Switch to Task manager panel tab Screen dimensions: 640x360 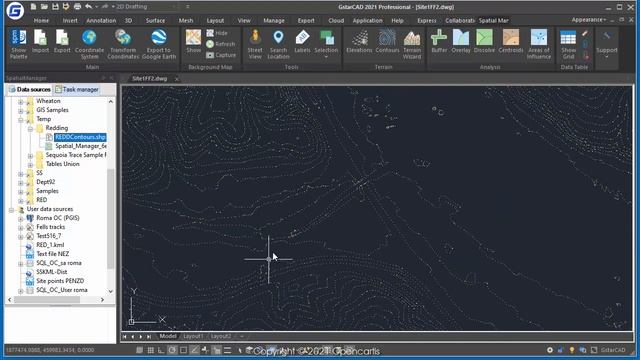pyautogui.click(x=77, y=89)
